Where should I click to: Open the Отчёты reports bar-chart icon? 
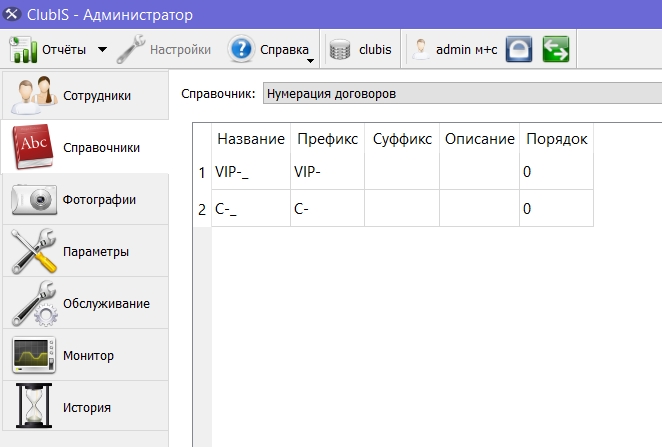(x=23, y=49)
